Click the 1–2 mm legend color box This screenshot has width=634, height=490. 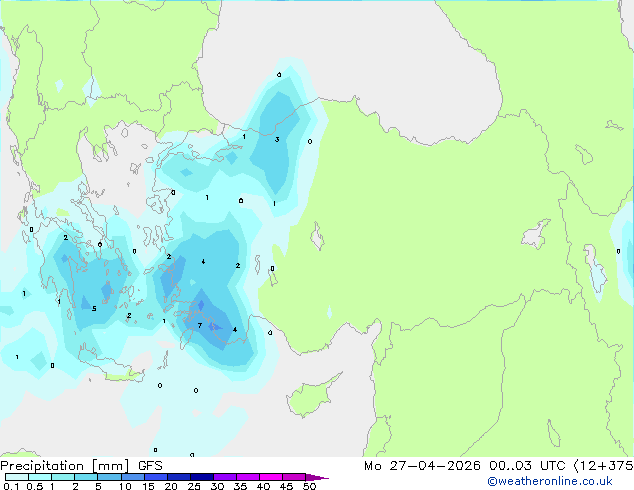tap(63, 477)
